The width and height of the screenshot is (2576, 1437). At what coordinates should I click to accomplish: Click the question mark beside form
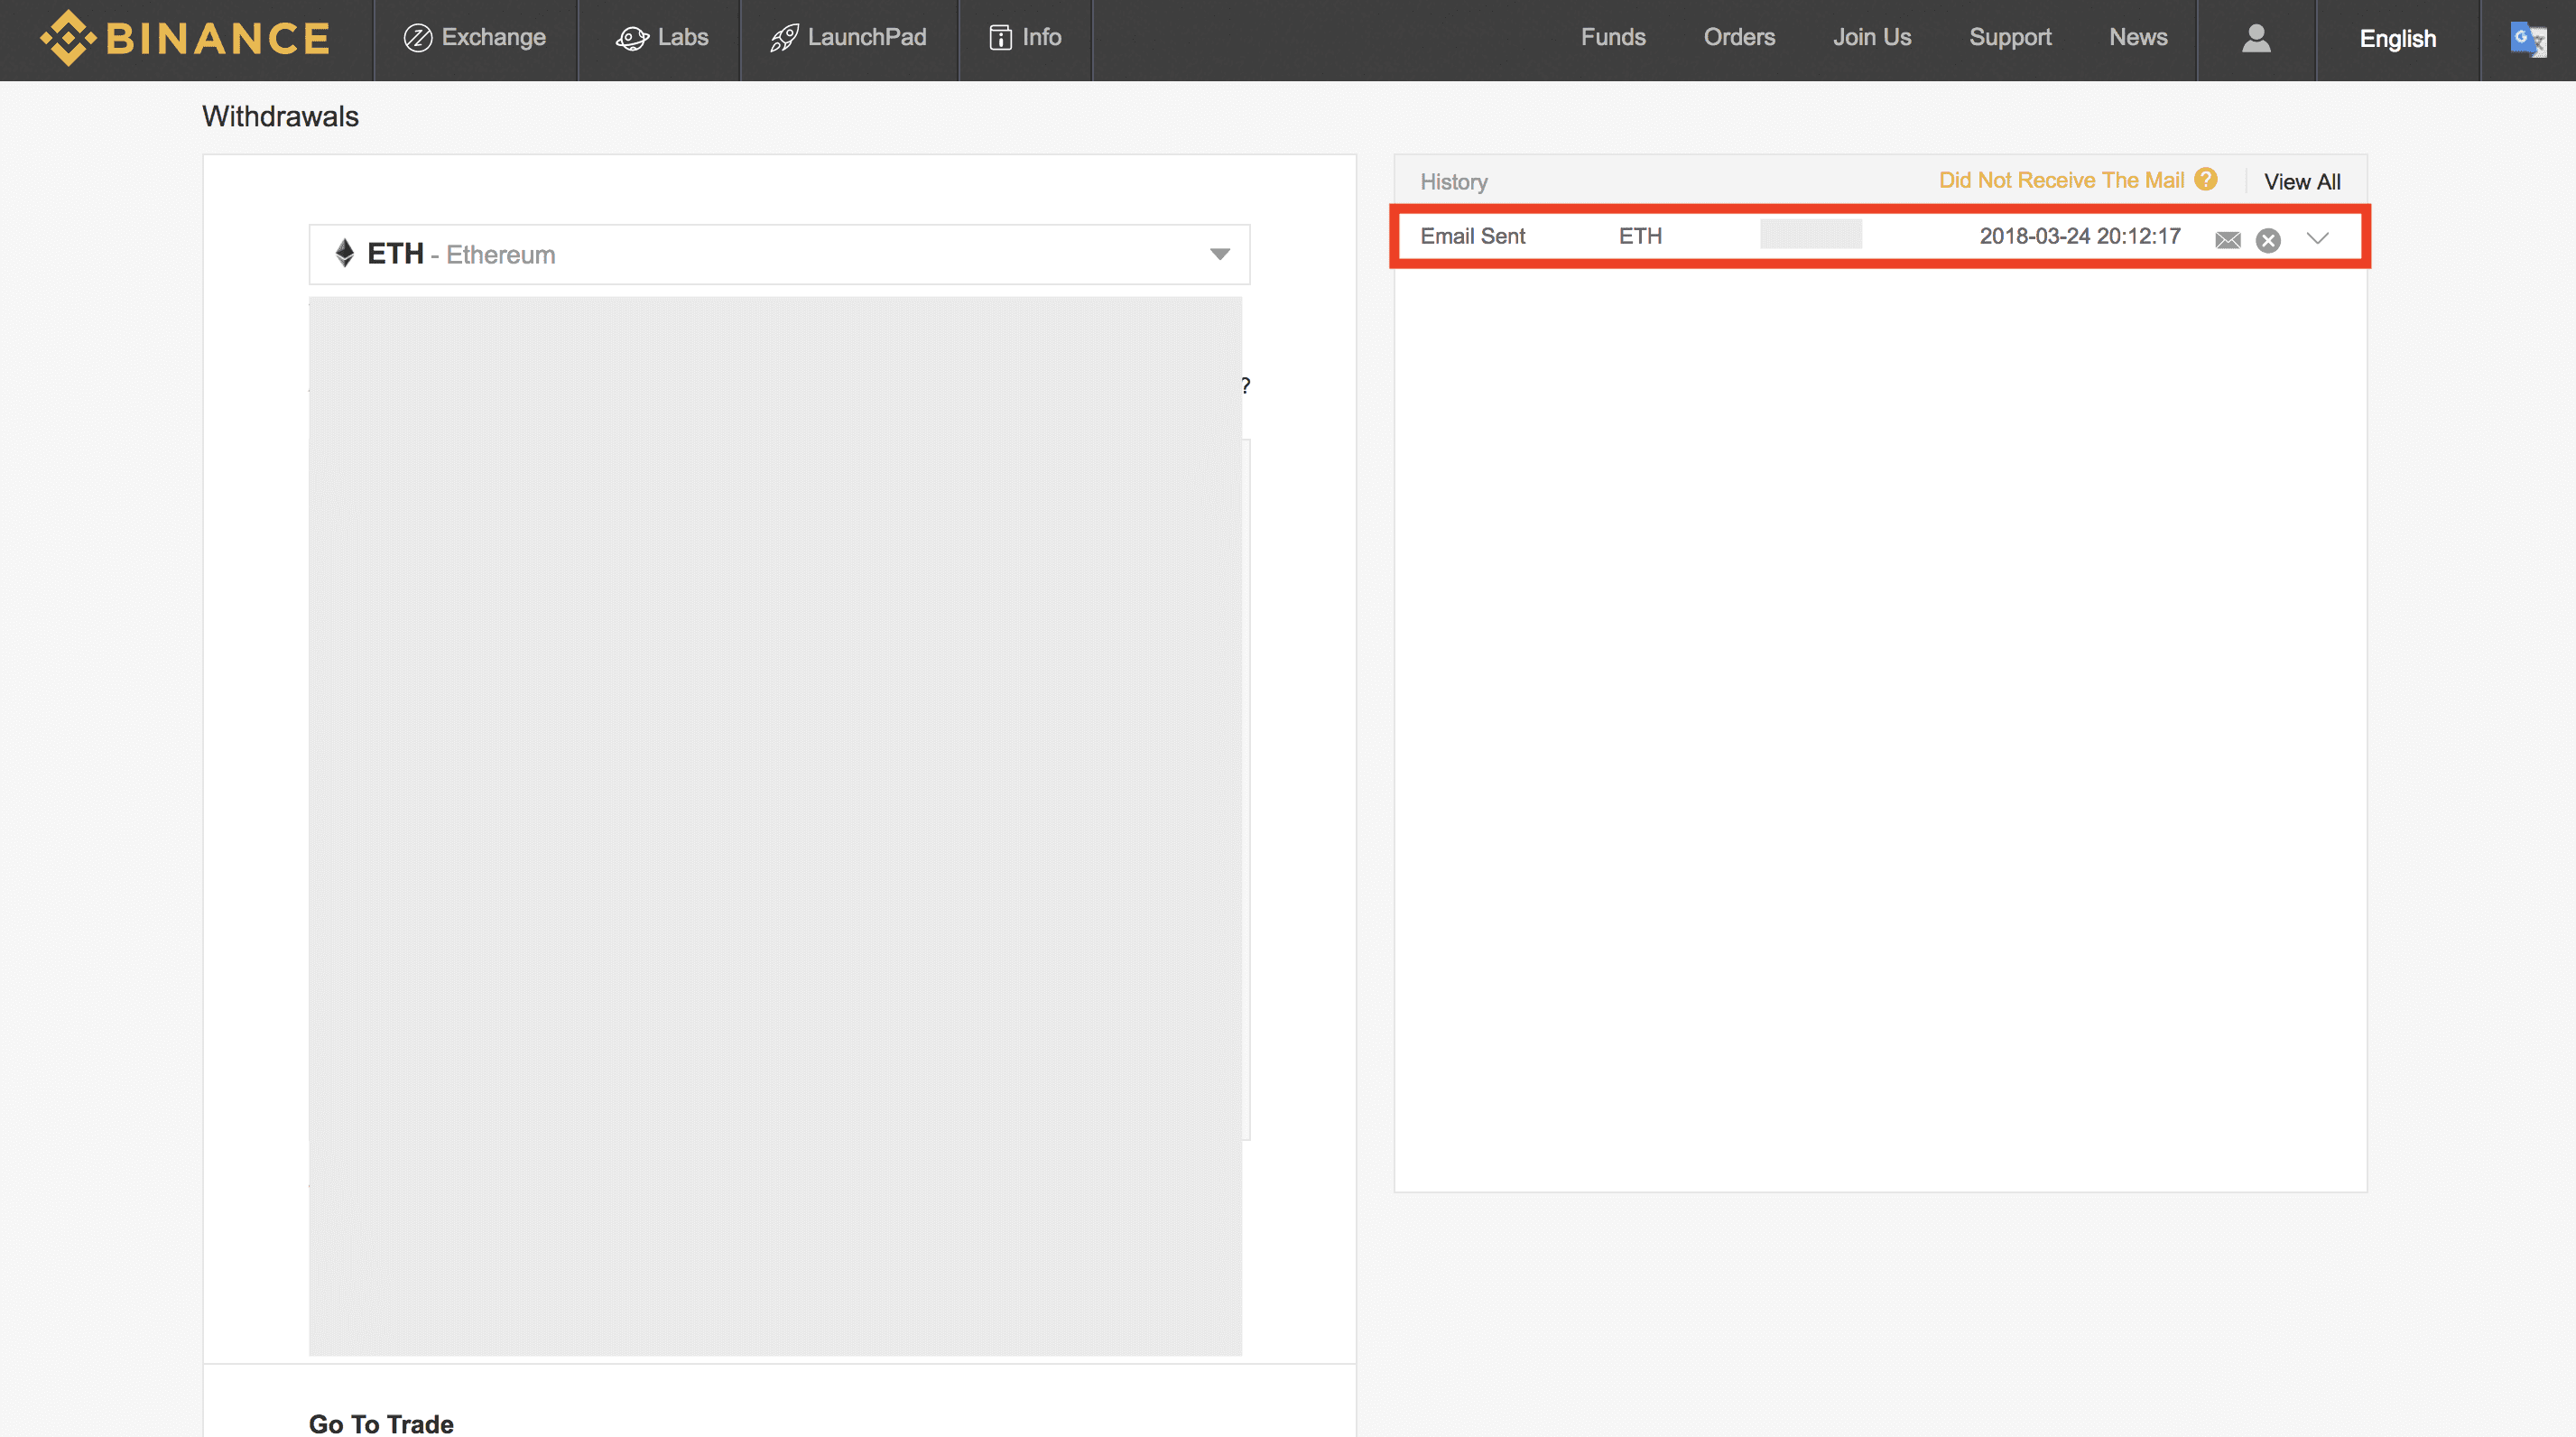pyautogui.click(x=1245, y=385)
